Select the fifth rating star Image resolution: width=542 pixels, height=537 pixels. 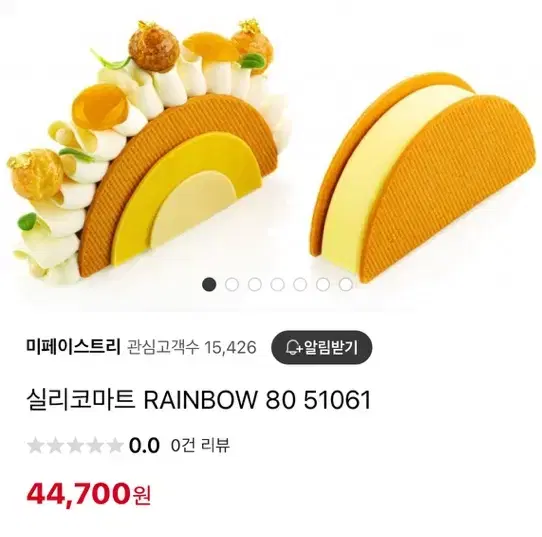point(114,445)
